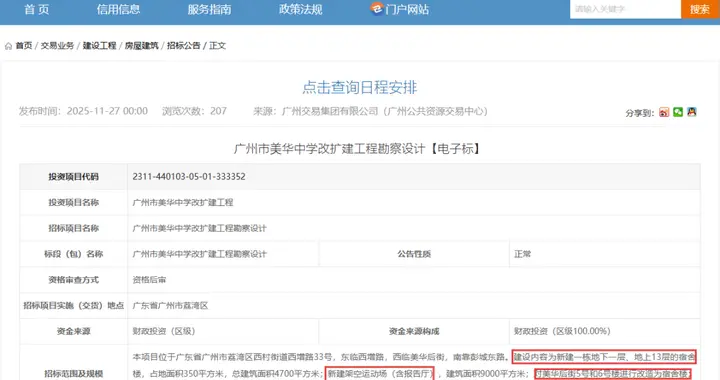Open the 信用信息 navigation tab

click(x=118, y=9)
